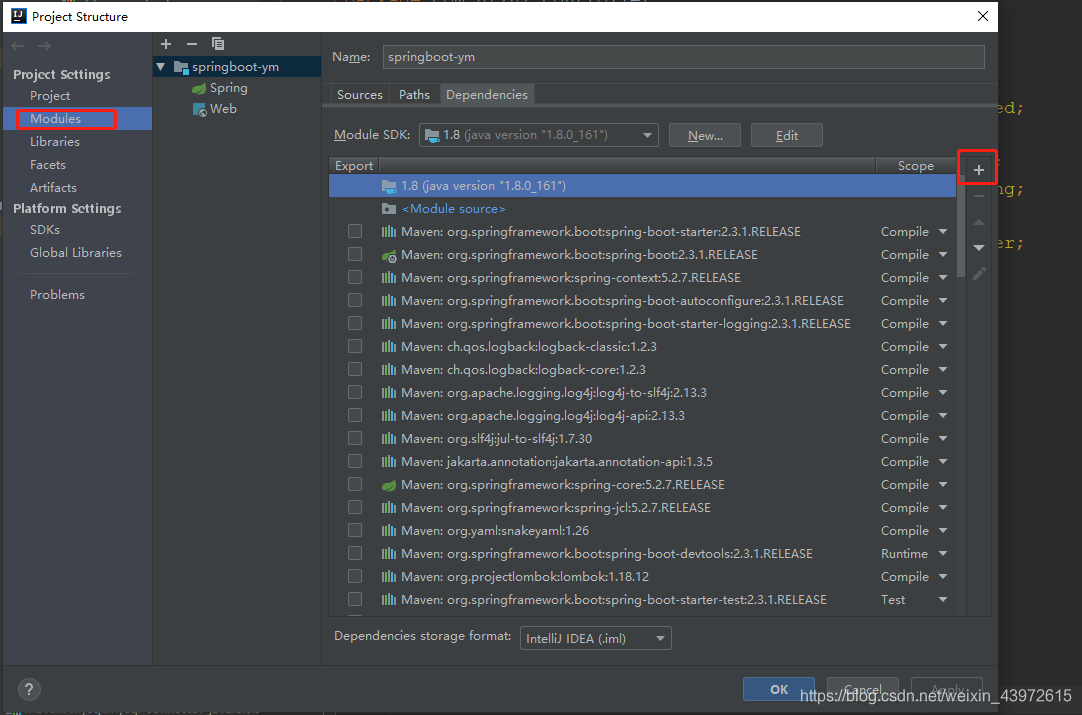1082x715 pixels.
Task: Click the logback-classic library icon
Action: point(389,347)
